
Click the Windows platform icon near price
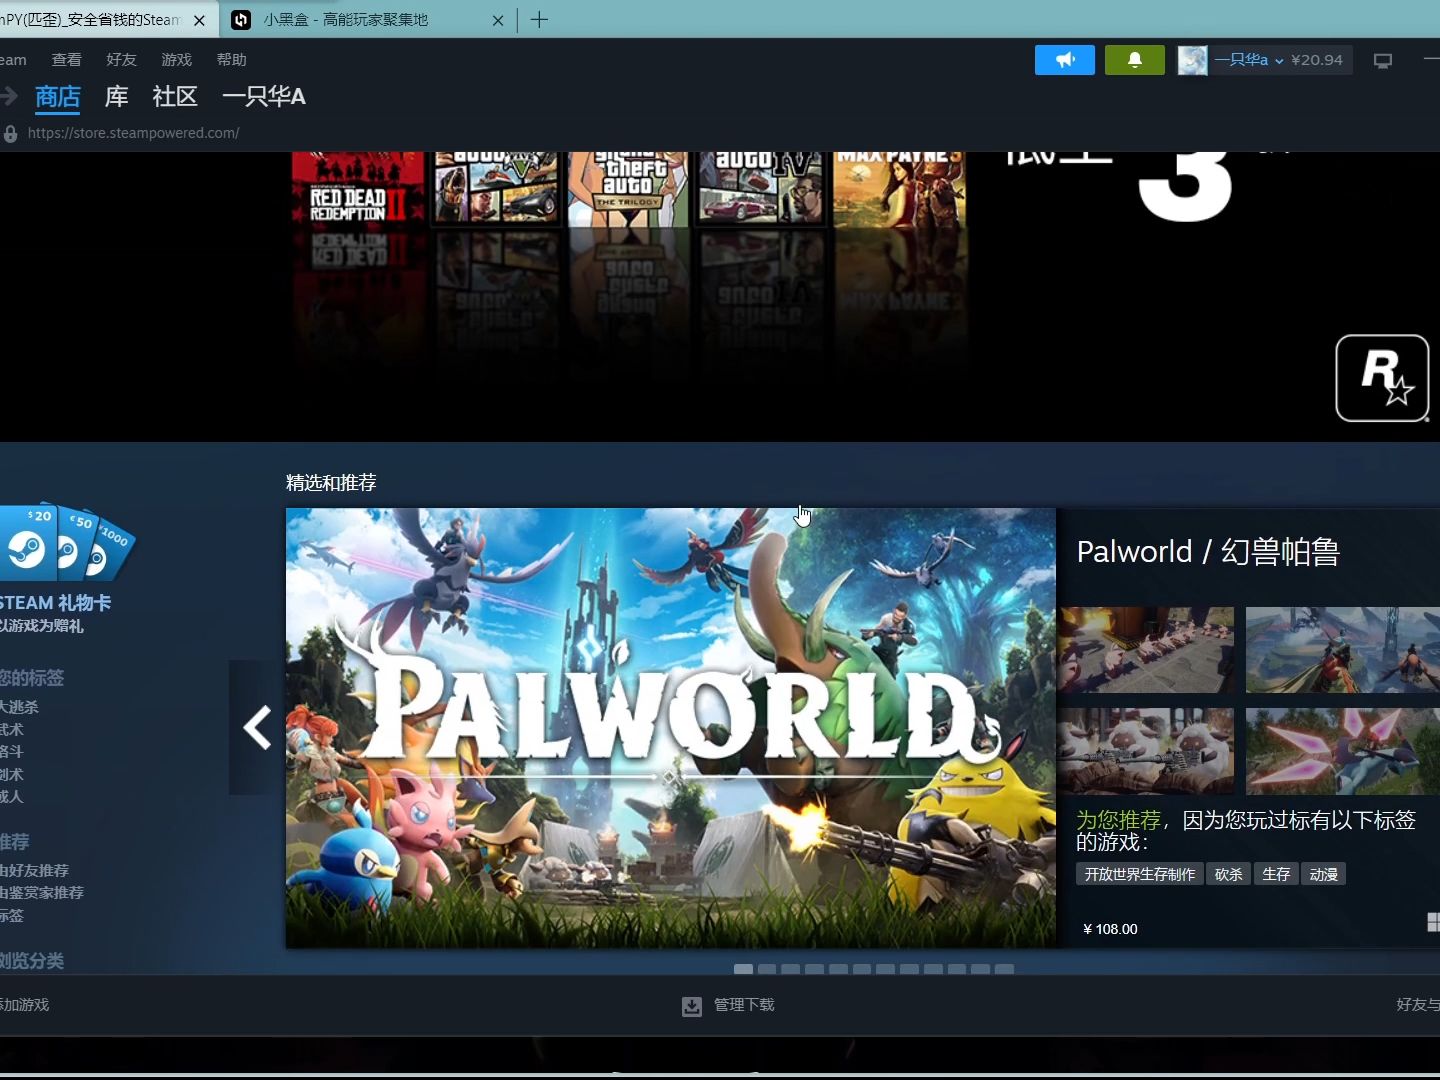coord(1434,922)
